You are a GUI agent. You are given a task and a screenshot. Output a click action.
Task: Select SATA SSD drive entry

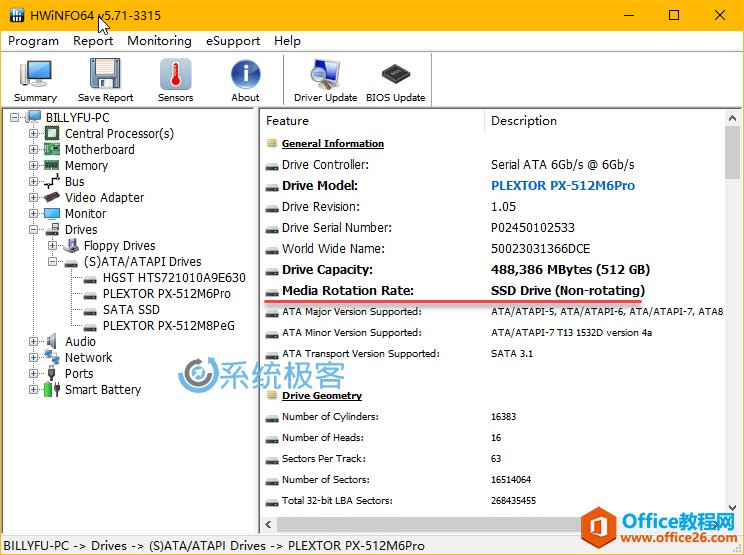pyautogui.click(x=131, y=310)
